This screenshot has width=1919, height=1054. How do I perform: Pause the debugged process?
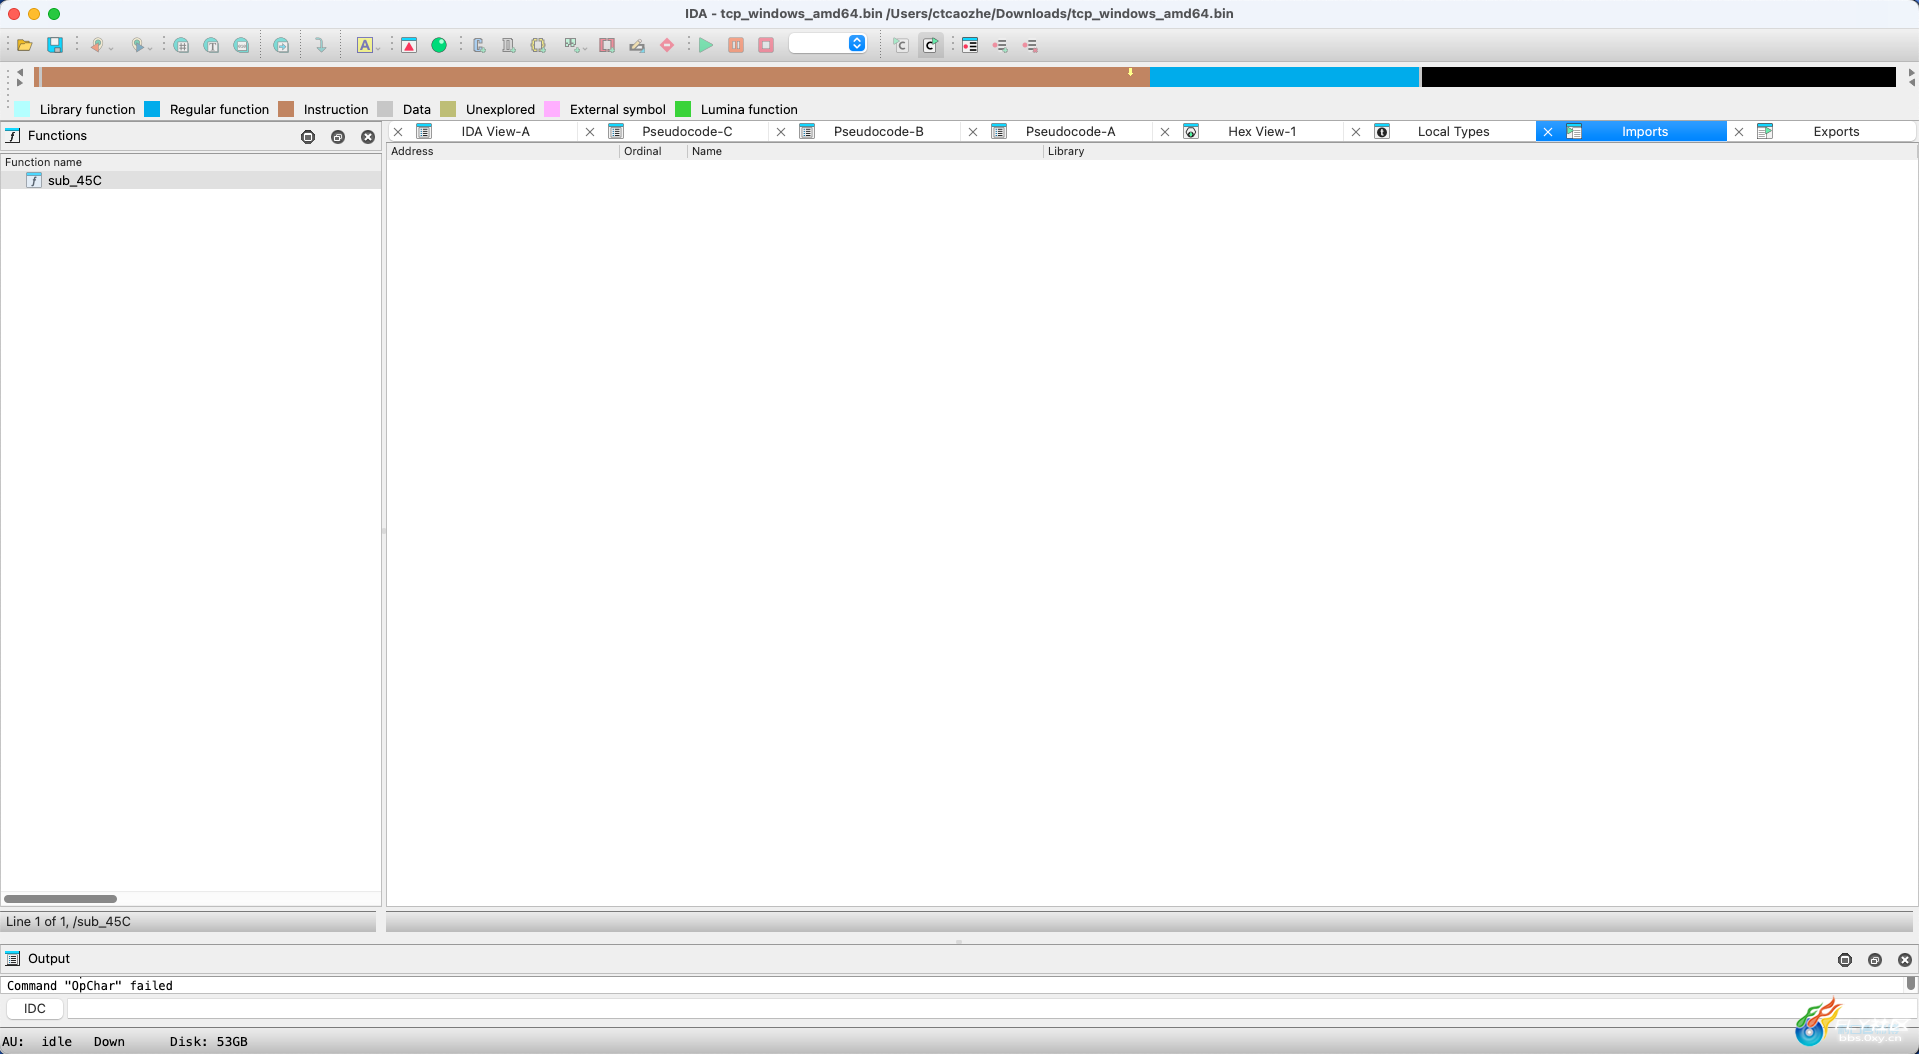(736, 45)
